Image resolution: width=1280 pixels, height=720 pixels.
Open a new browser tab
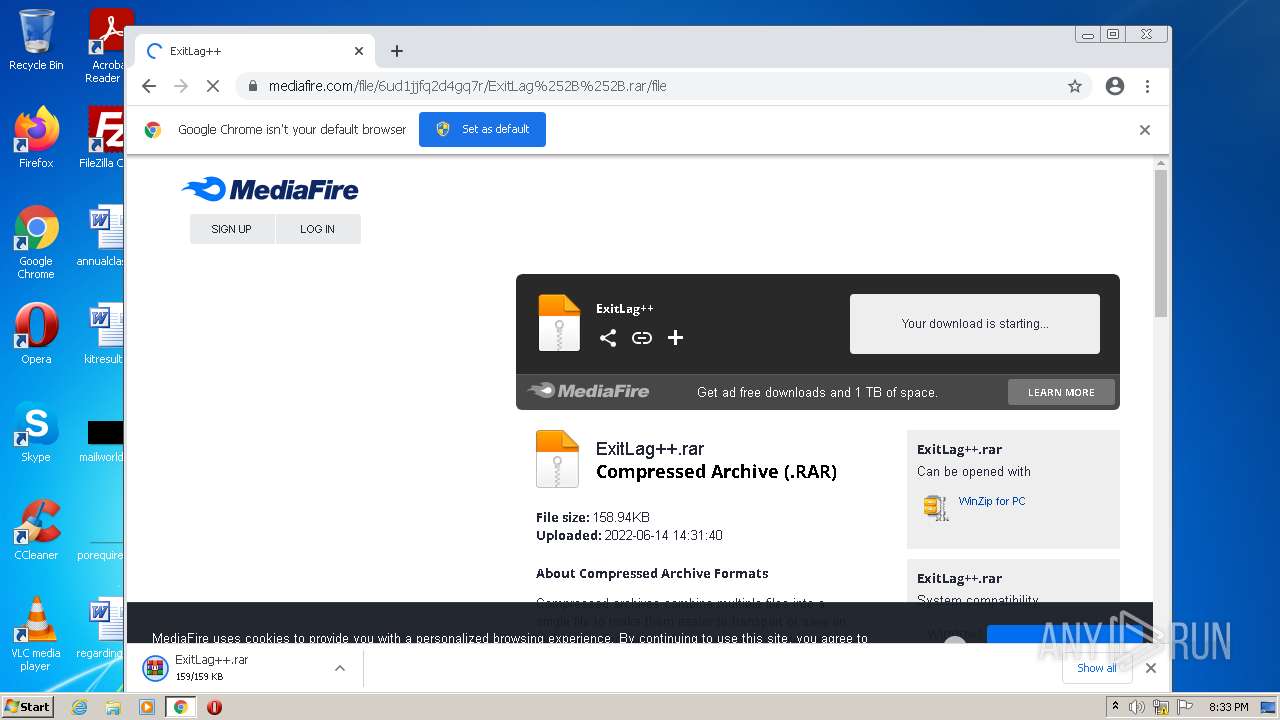397,51
